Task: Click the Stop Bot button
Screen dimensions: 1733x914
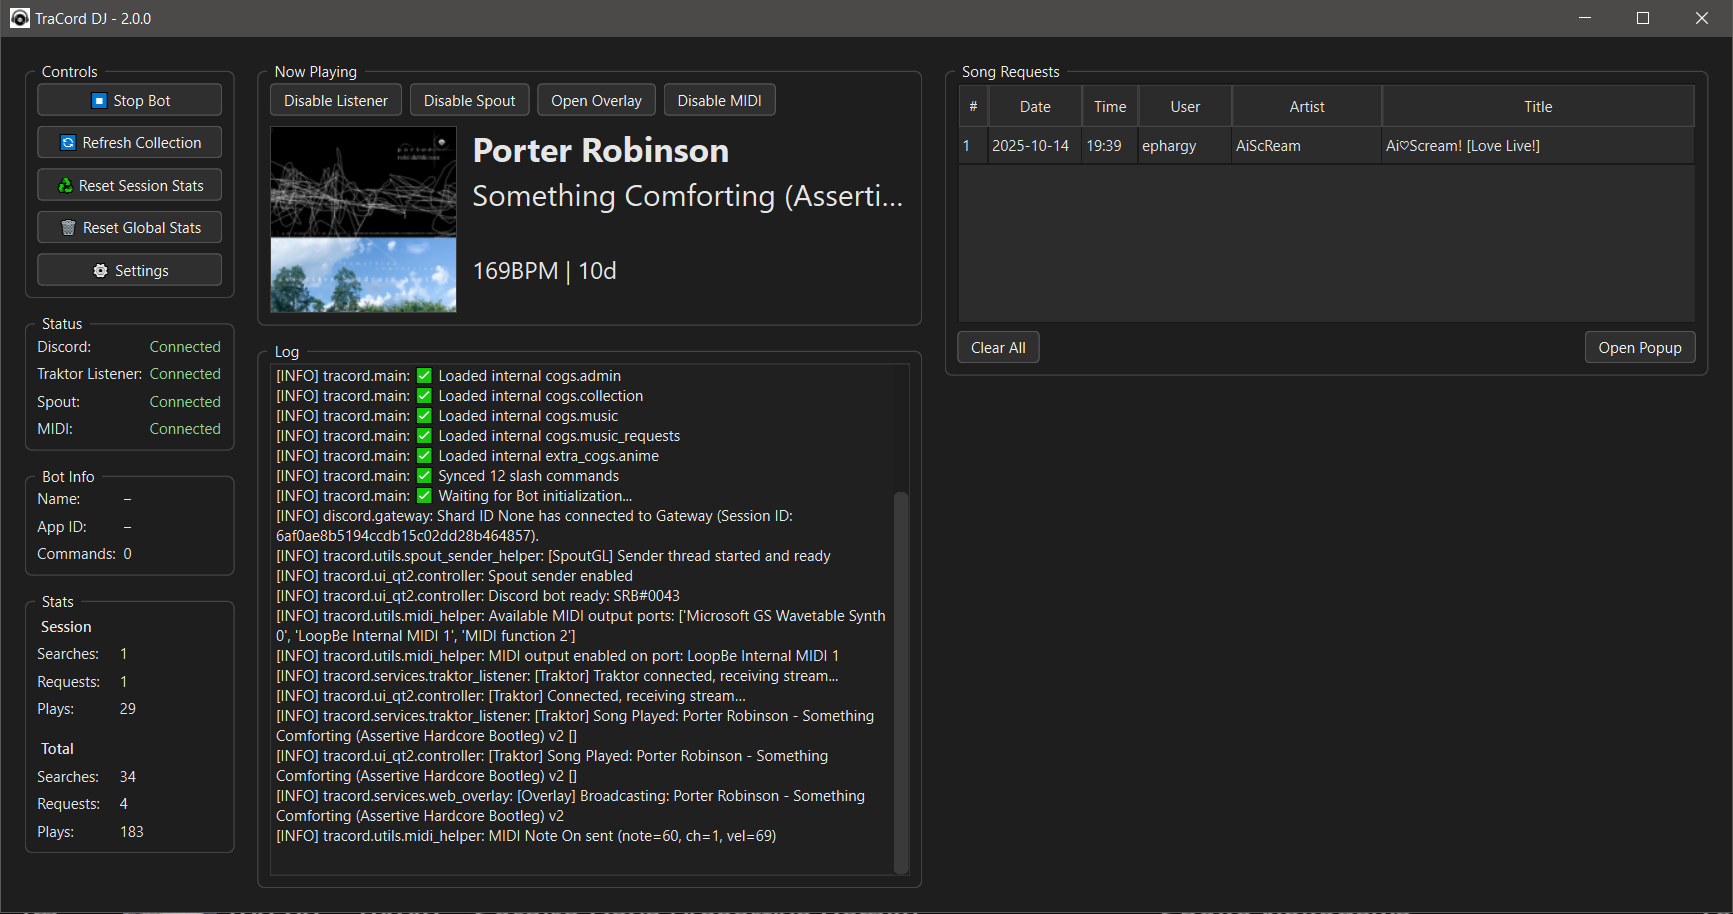Action: 129,100
